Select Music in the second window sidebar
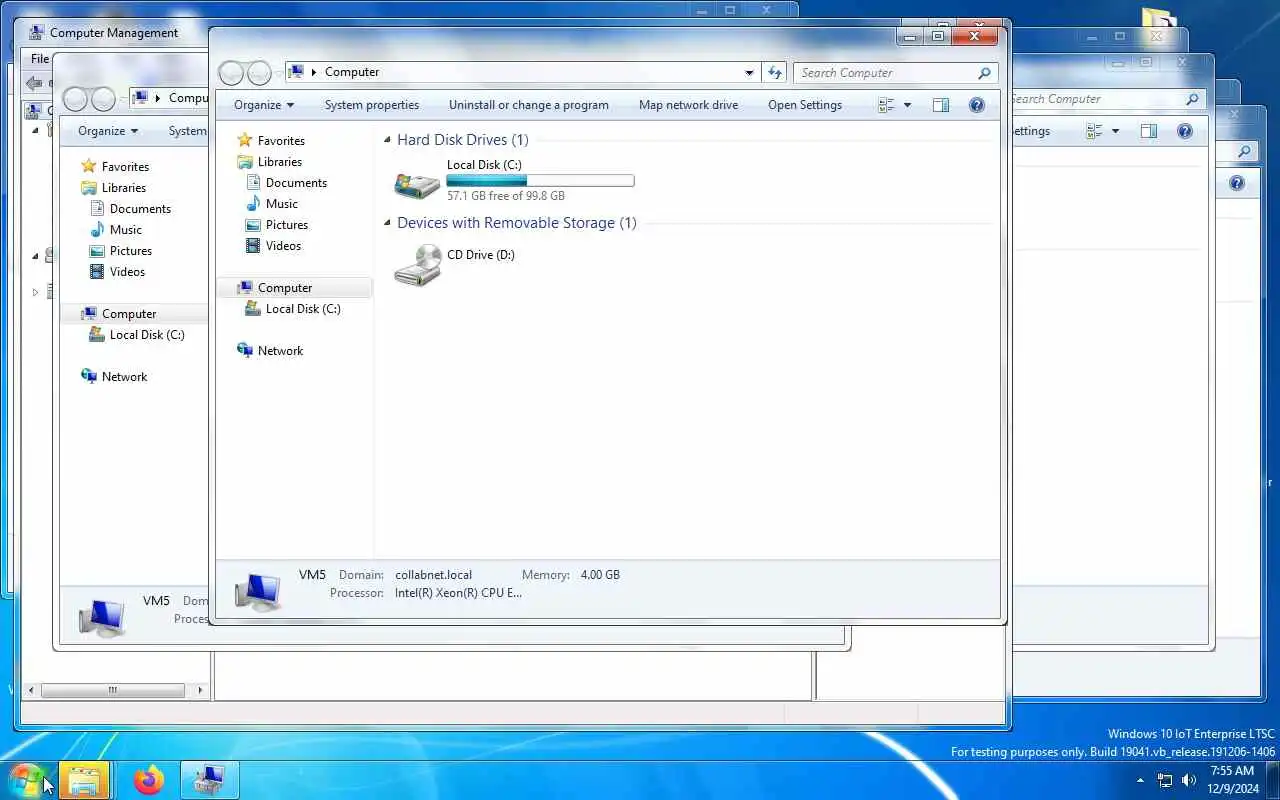 click(x=126, y=230)
